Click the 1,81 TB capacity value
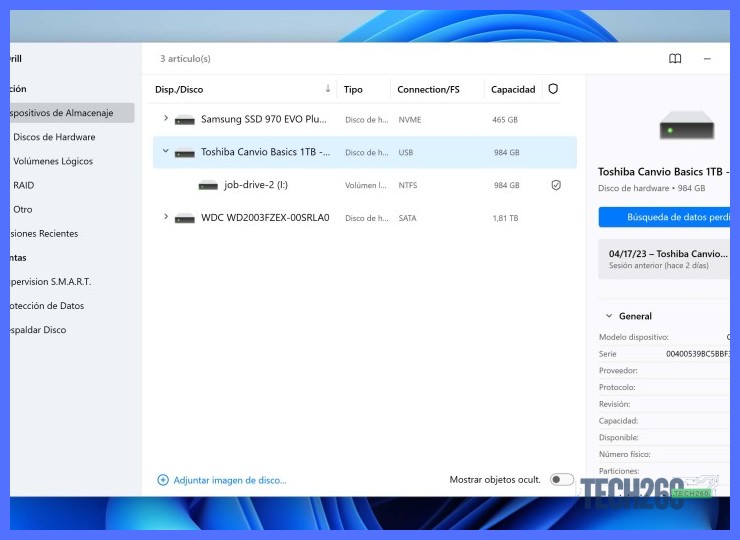The width and height of the screenshot is (740, 540). (505, 218)
